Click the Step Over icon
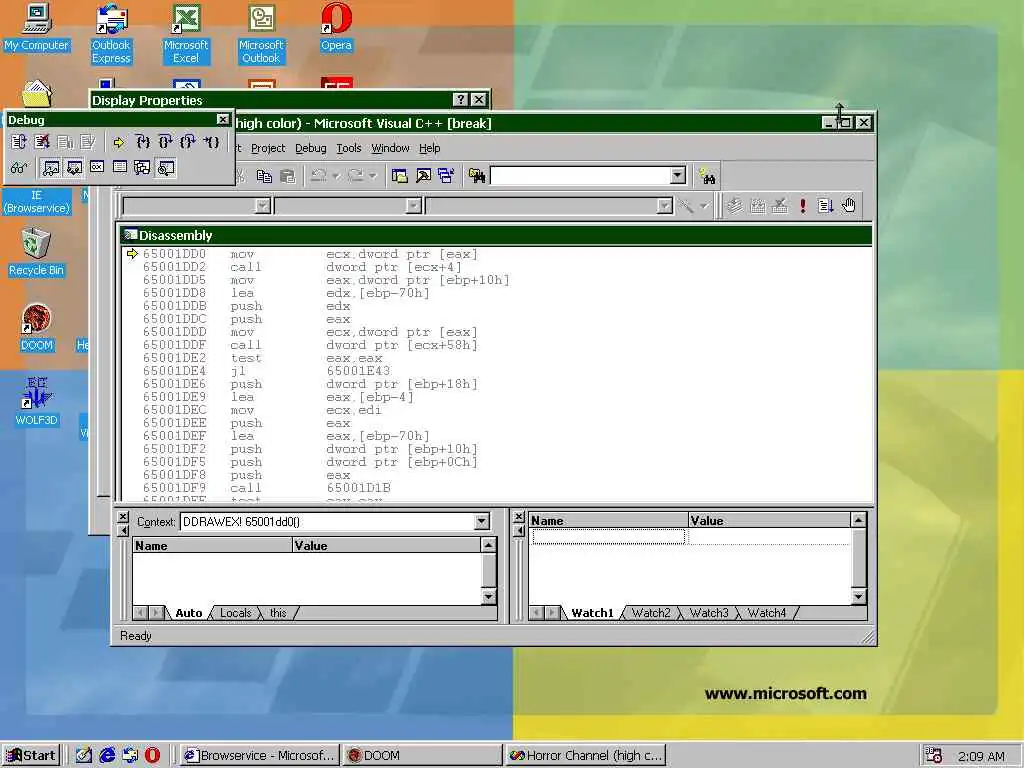The image size is (1024, 768). point(165,142)
